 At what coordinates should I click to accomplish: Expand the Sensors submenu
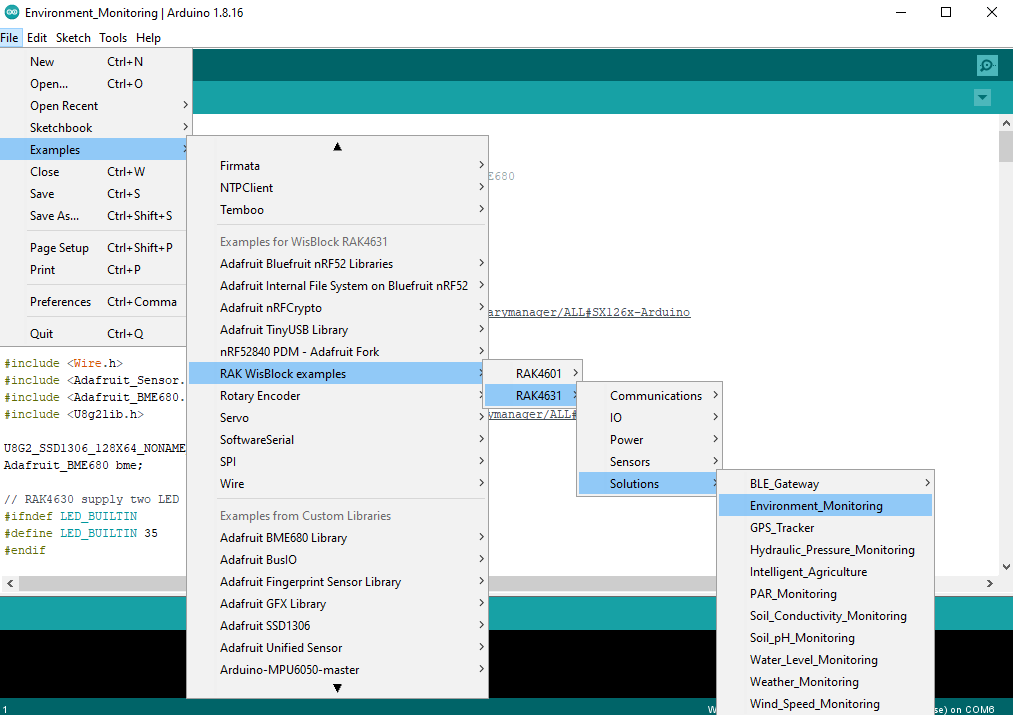630,462
